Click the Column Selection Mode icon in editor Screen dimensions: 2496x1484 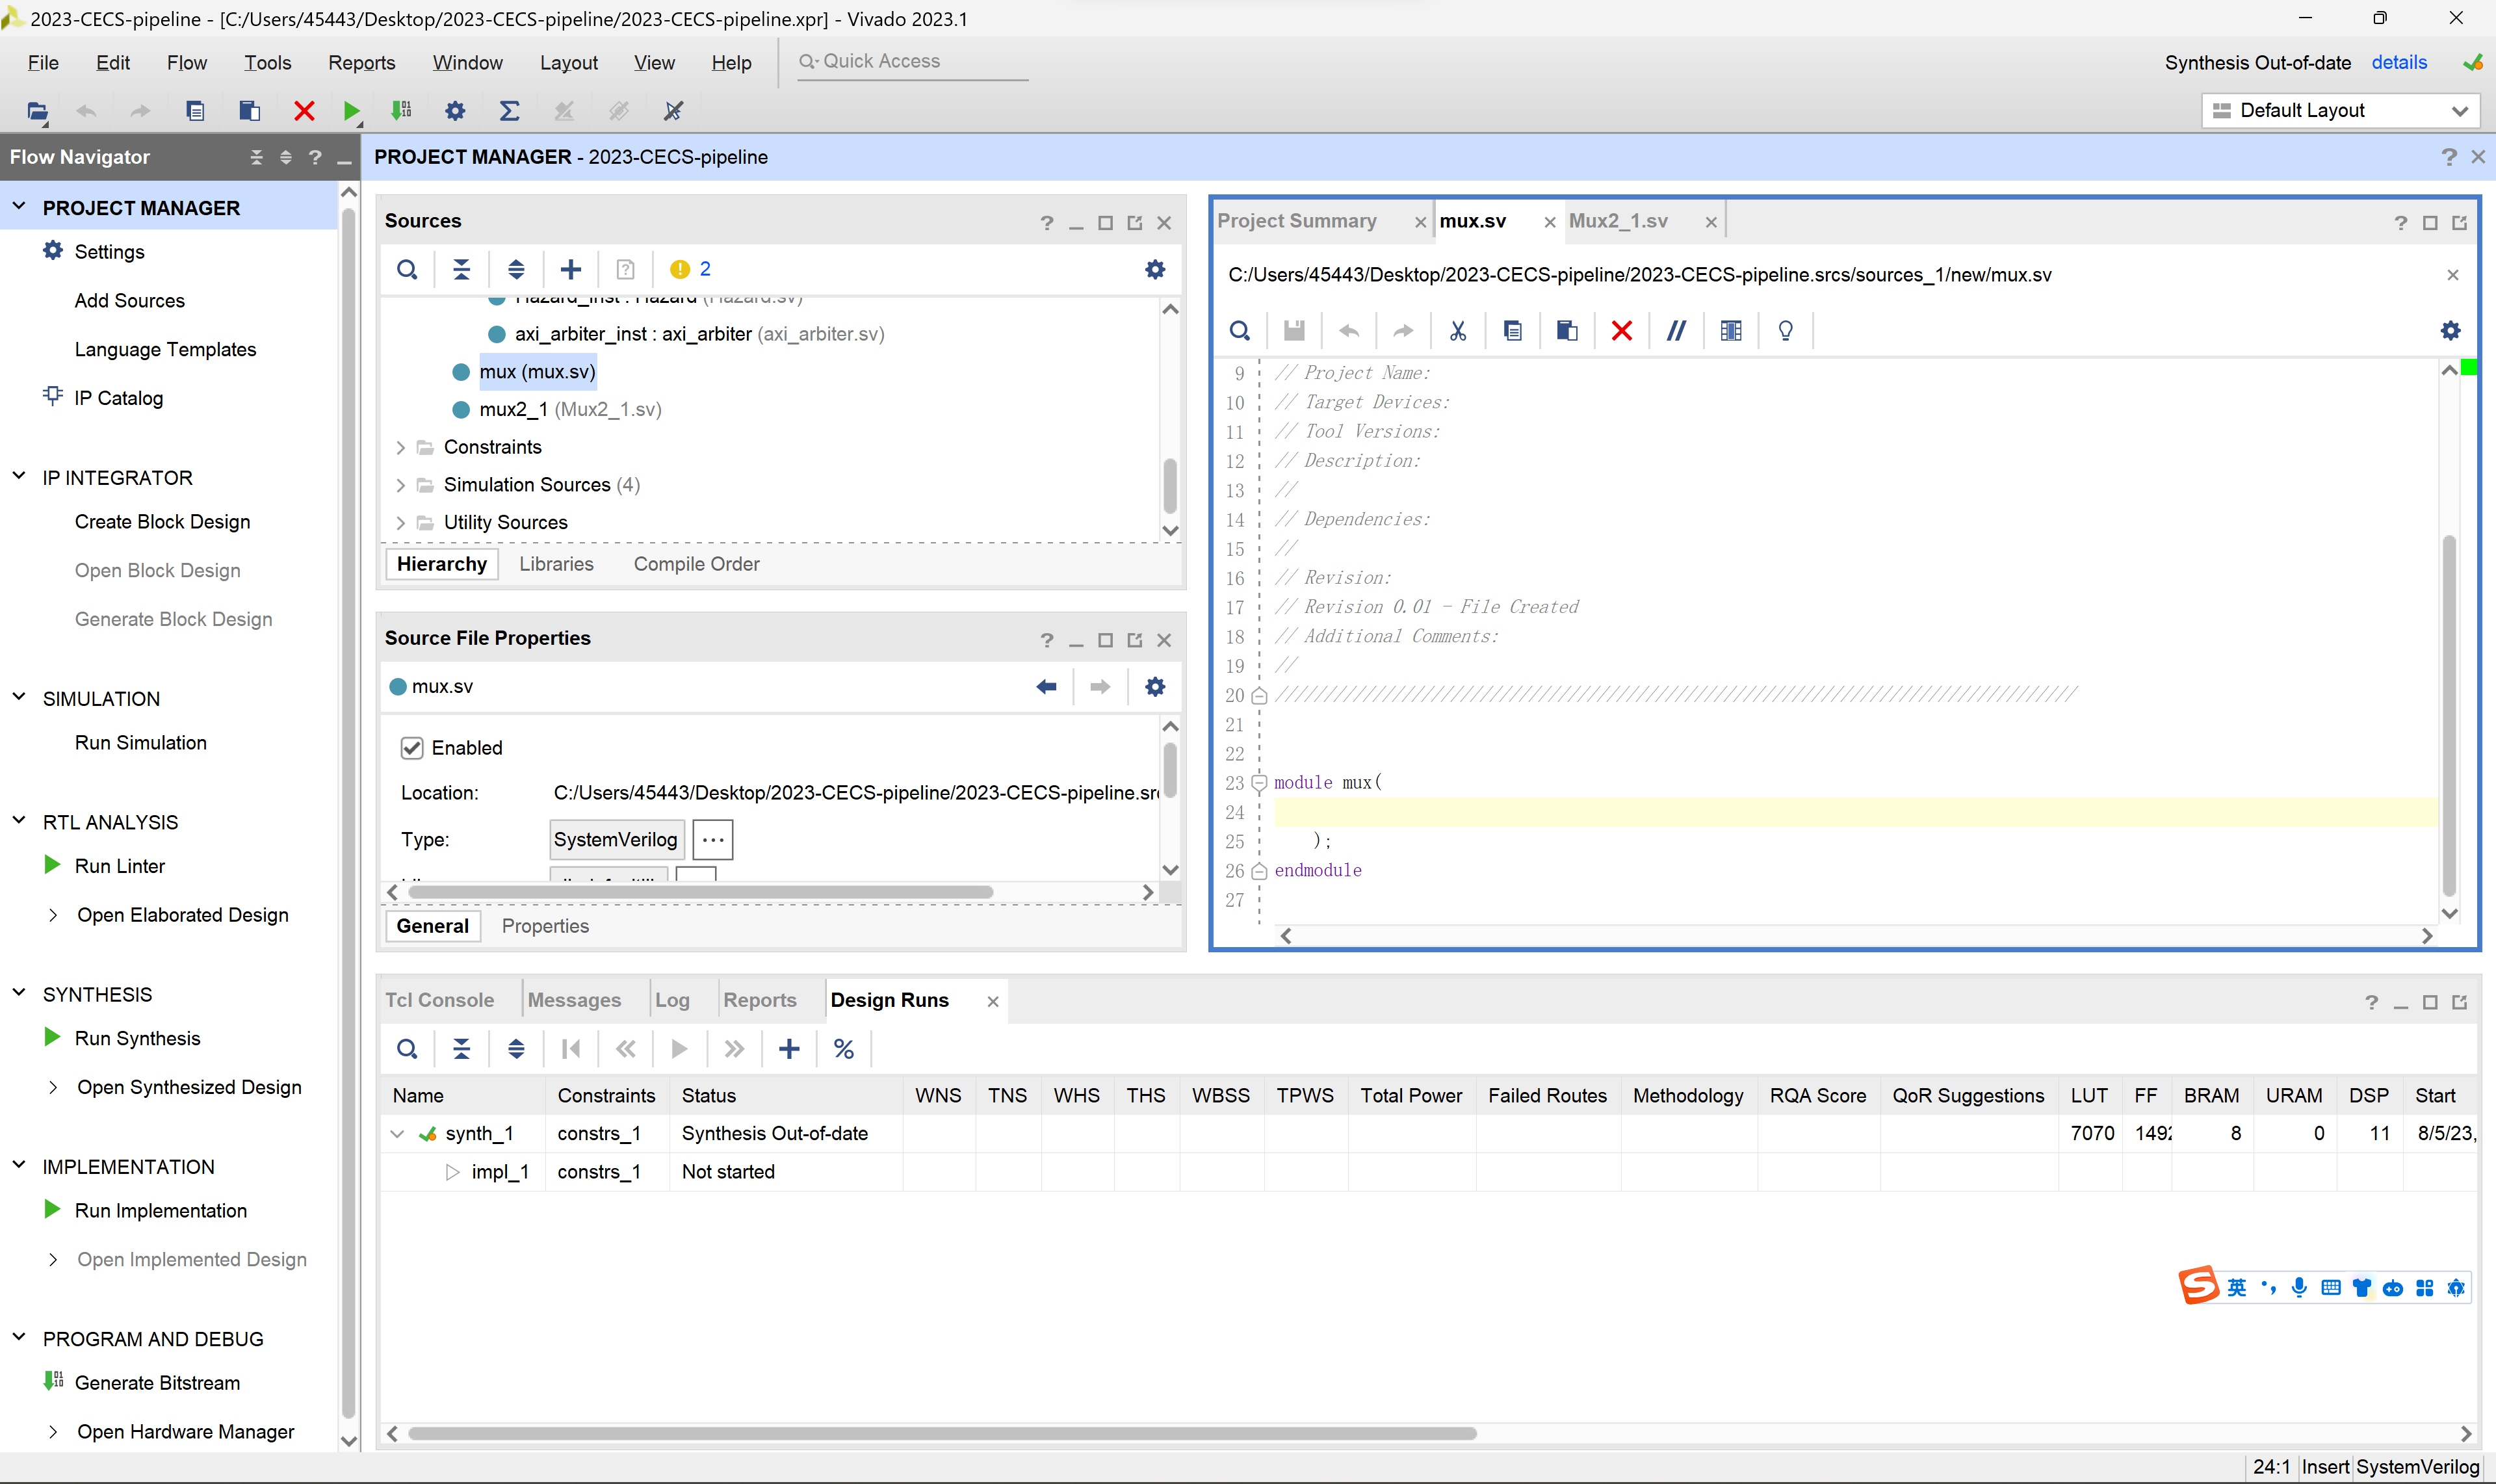point(1731,331)
